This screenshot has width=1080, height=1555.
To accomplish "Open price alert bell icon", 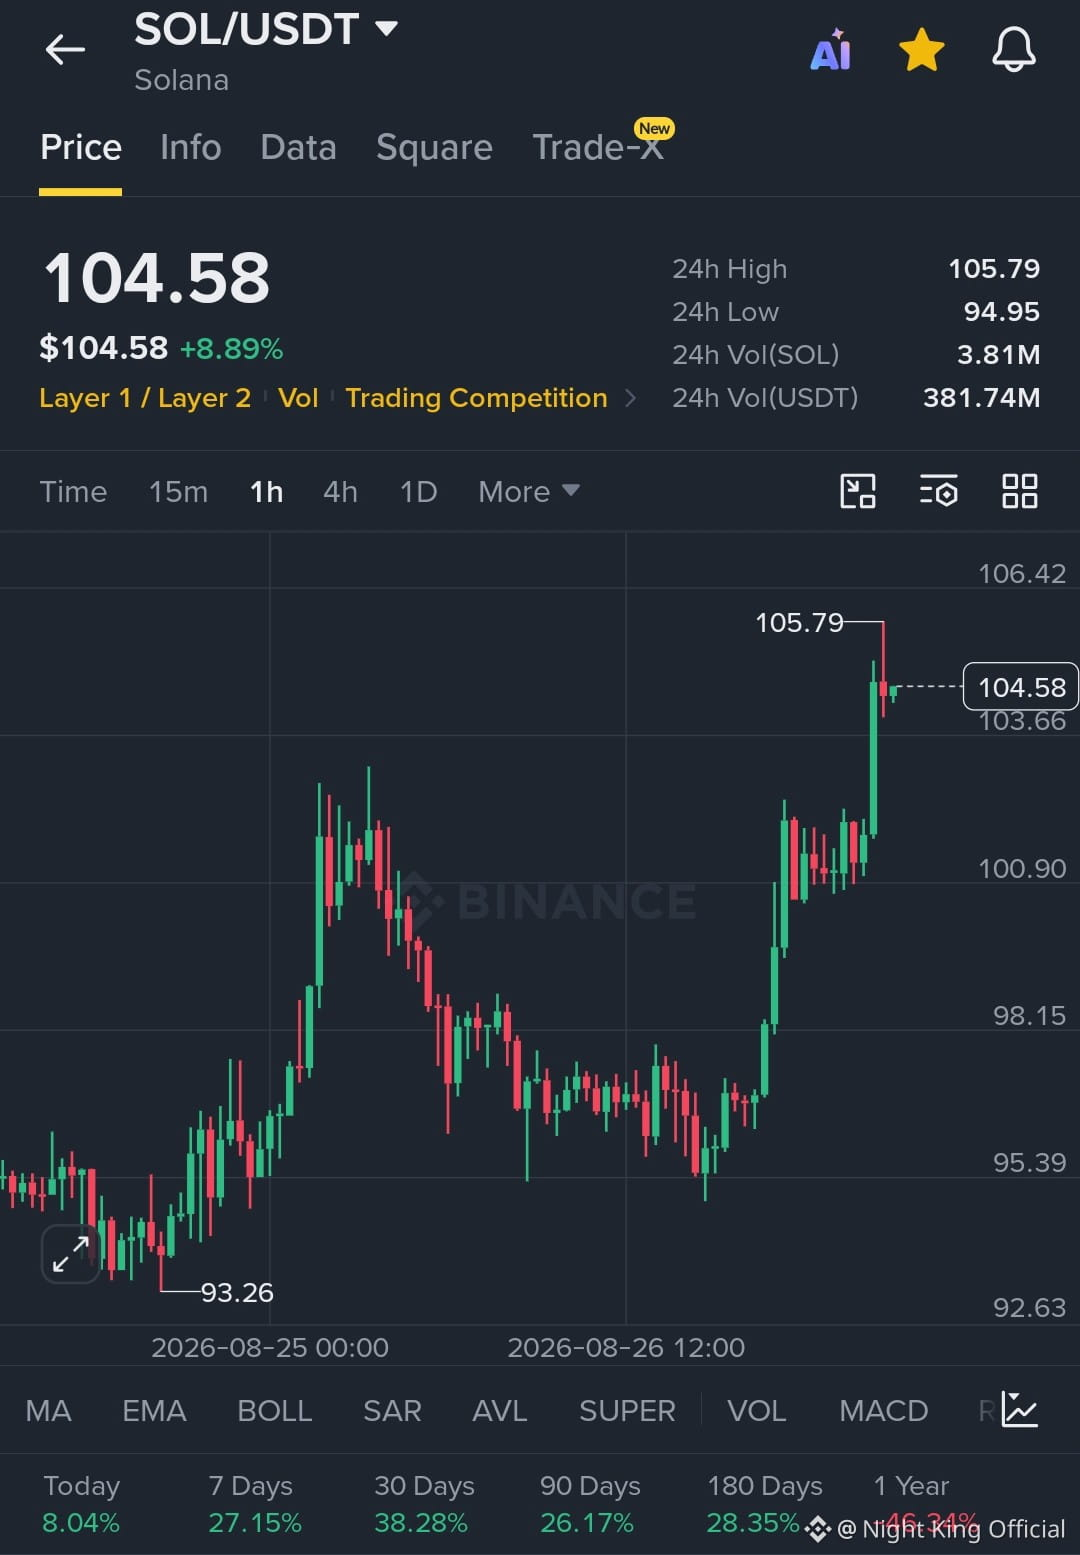I will (x=1013, y=50).
